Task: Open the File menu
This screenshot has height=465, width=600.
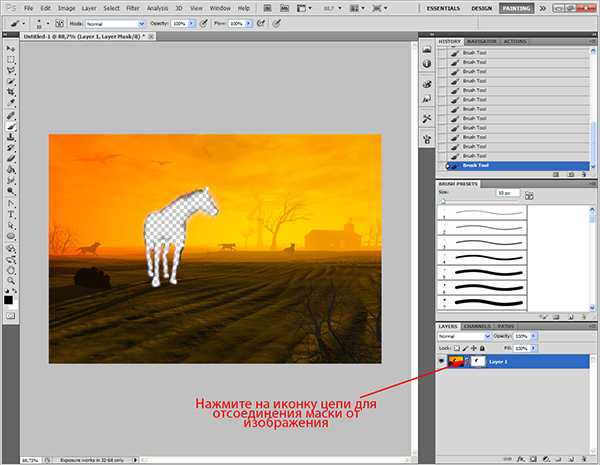Action: (28, 8)
